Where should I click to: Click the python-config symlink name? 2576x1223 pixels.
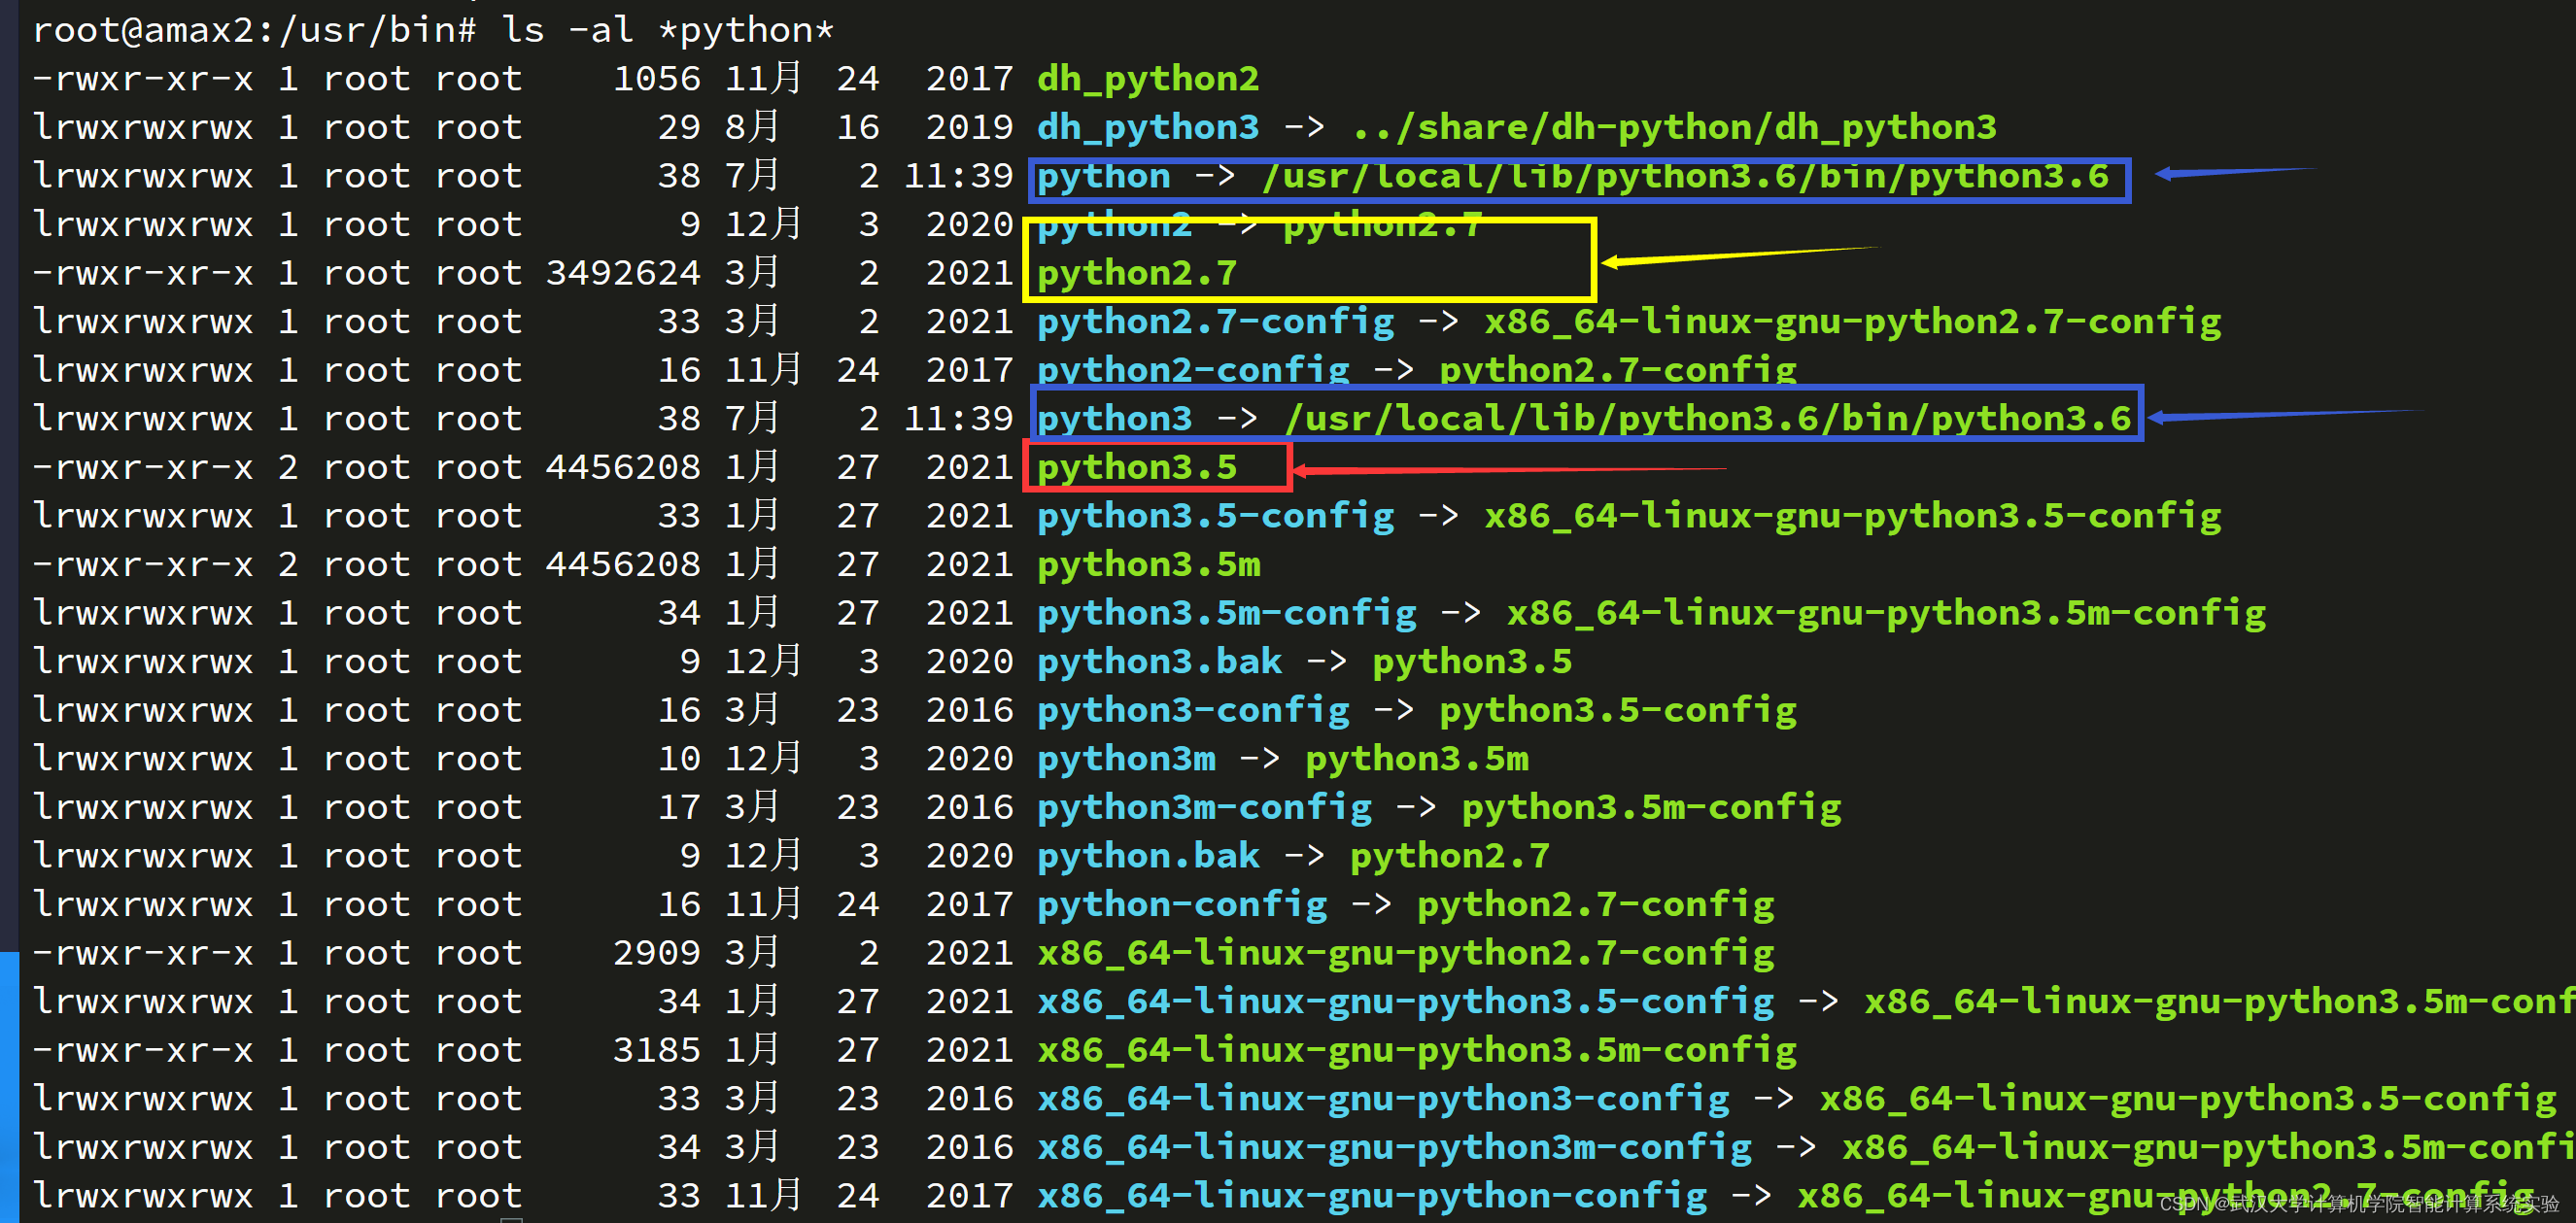point(1182,905)
